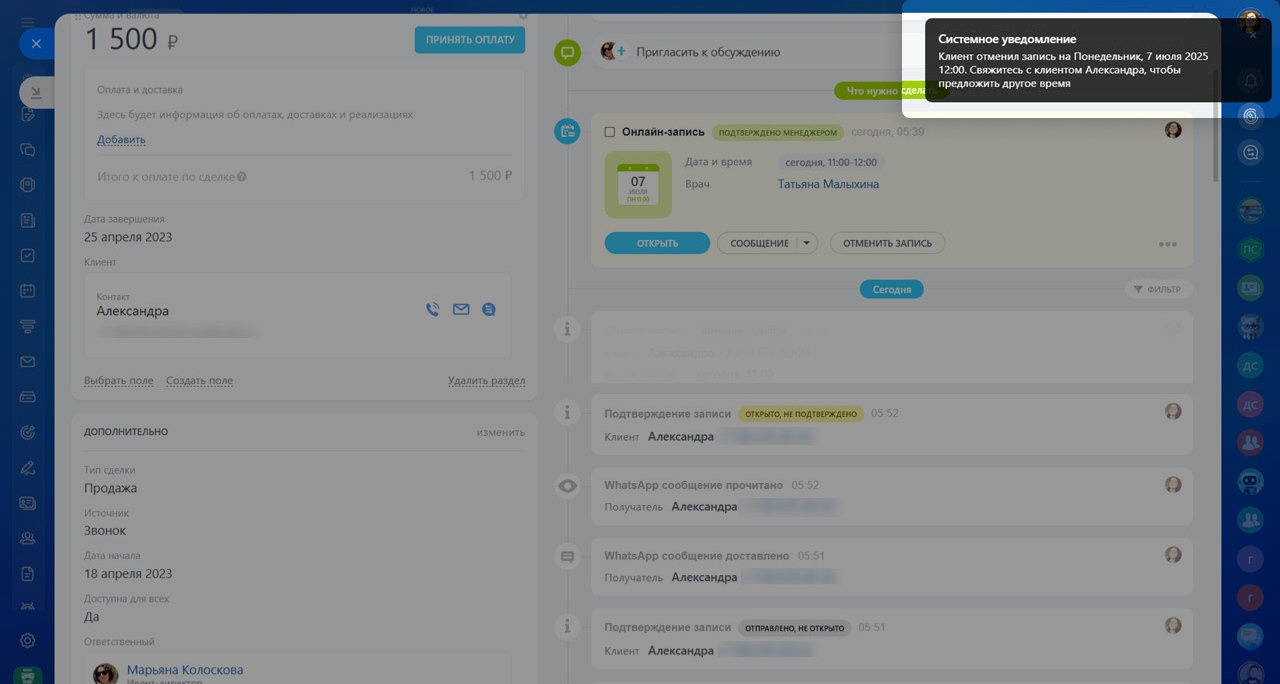This screenshot has width=1280, height=684.
Task: Click Добавить link under Оплата и доставка
Action: click(121, 139)
